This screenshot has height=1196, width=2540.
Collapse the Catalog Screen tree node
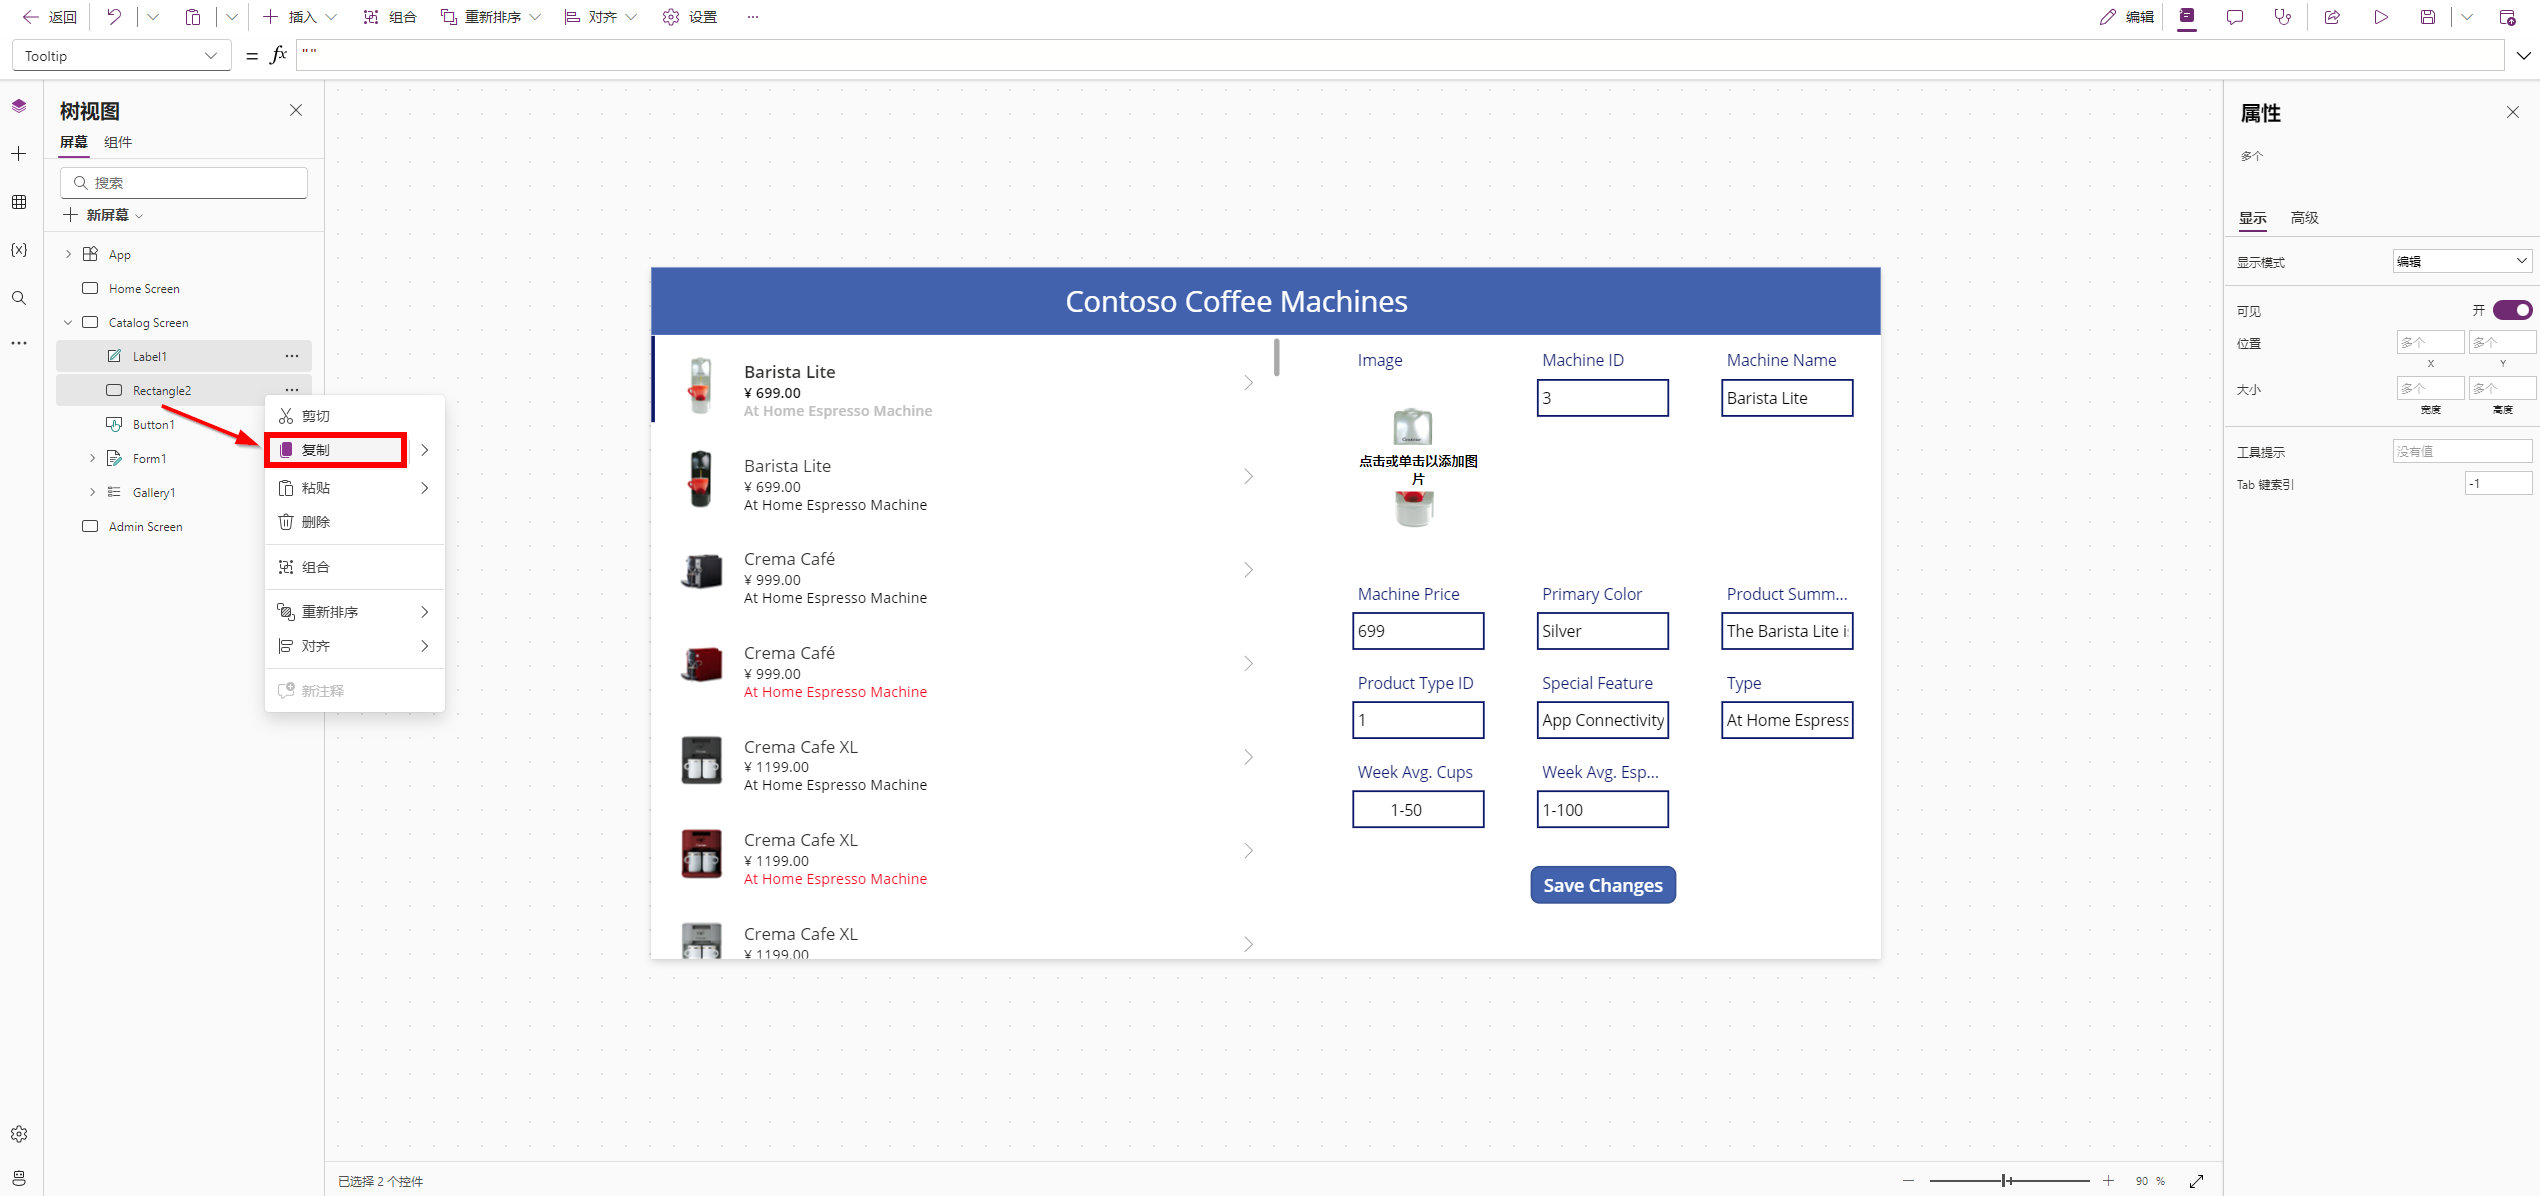(68, 322)
